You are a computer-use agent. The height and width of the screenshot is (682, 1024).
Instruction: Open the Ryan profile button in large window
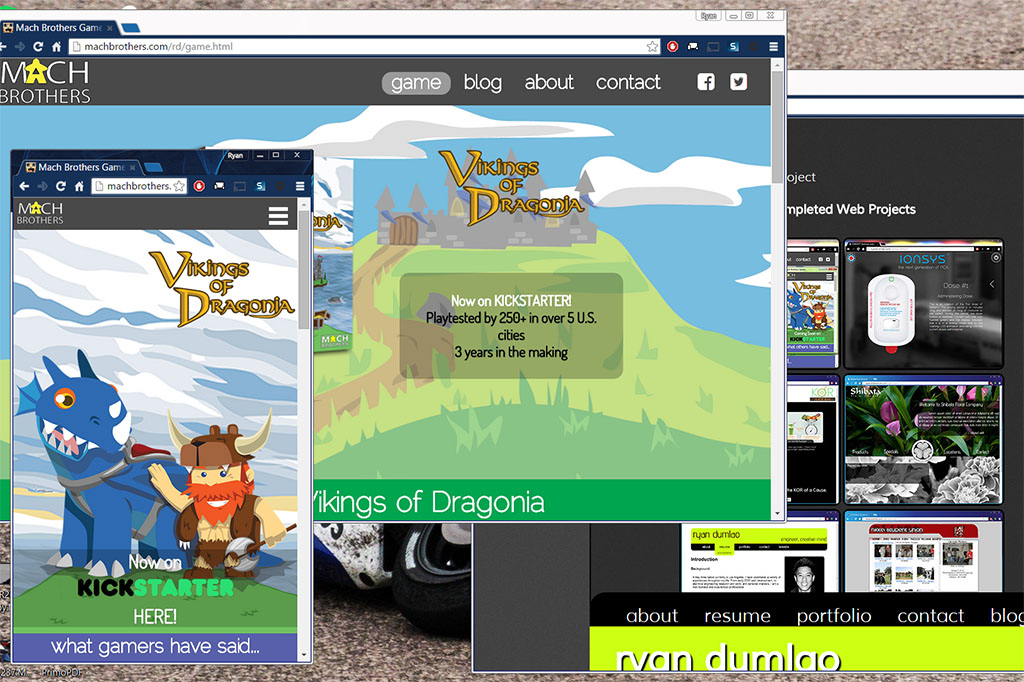(708, 16)
